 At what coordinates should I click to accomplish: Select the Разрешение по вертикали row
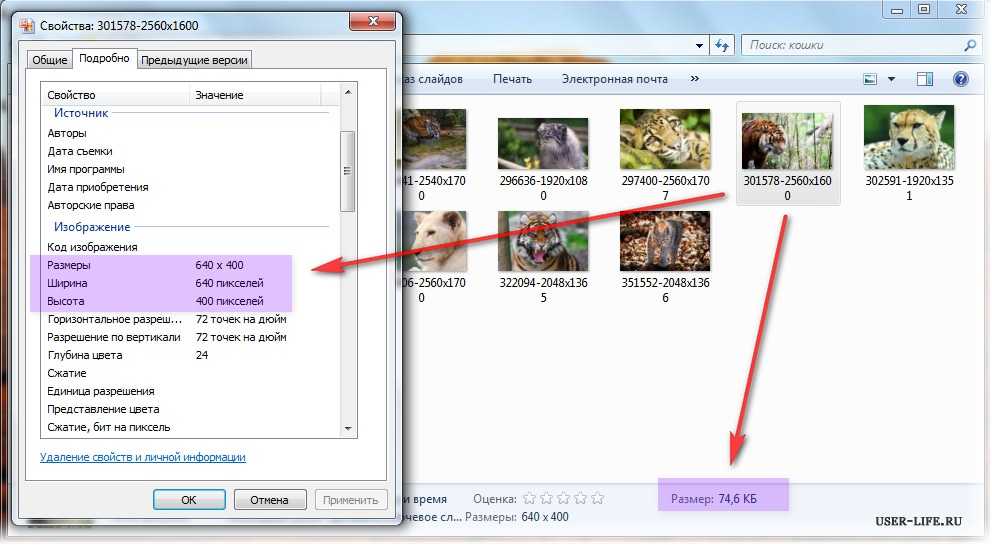coord(190,337)
